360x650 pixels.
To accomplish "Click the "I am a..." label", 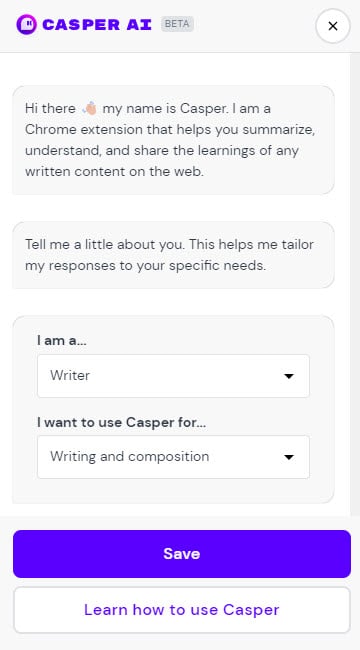I will [x=62, y=341].
